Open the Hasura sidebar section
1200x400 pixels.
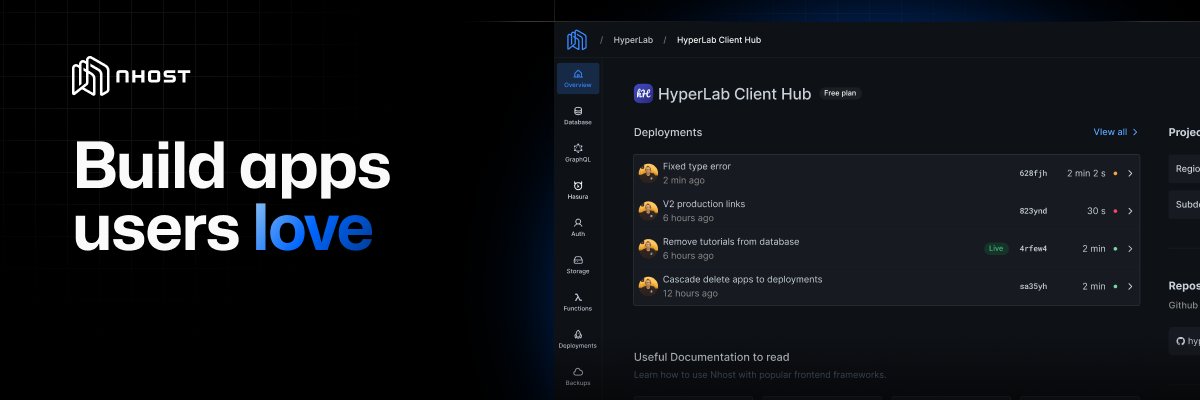pos(578,190)
